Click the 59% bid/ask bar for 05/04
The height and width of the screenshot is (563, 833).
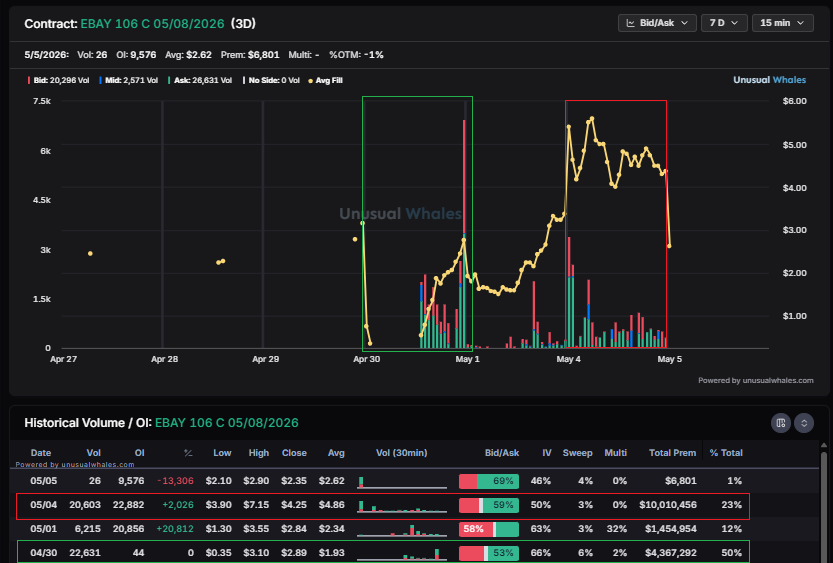pos(489,505)
